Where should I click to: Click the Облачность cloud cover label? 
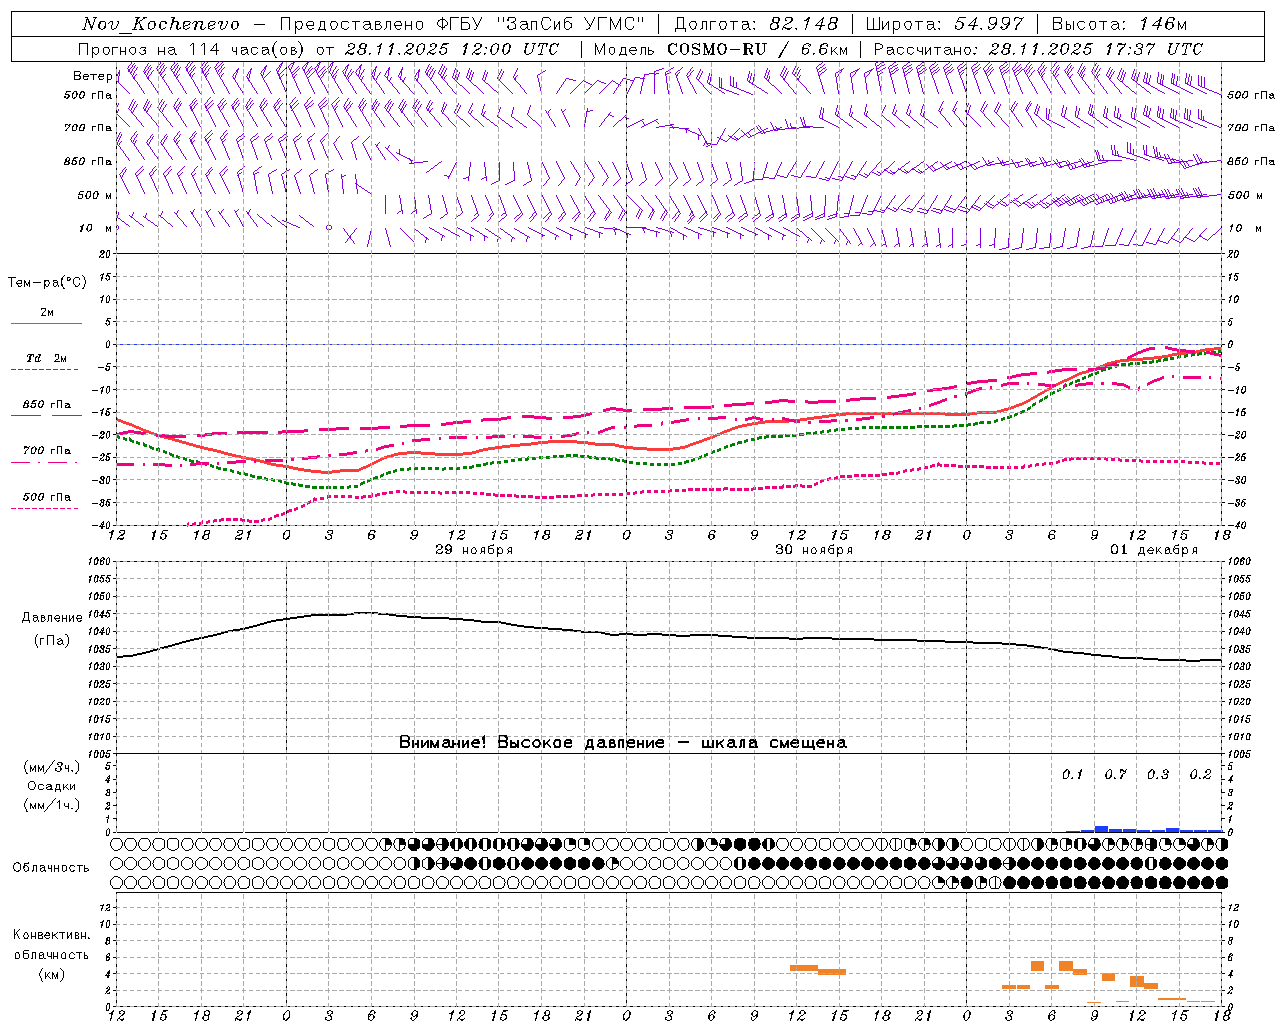[51, 868]
